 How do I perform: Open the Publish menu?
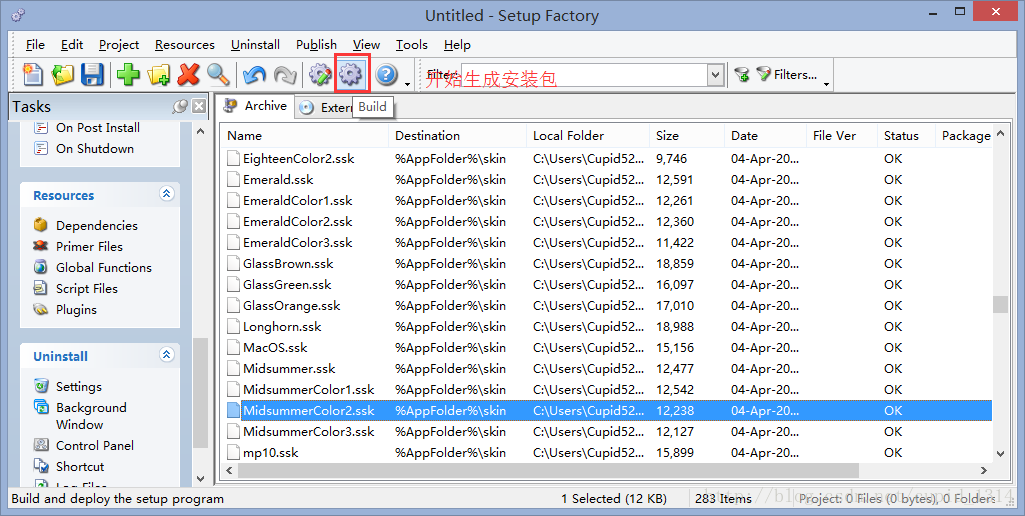(x=316, y=44)
